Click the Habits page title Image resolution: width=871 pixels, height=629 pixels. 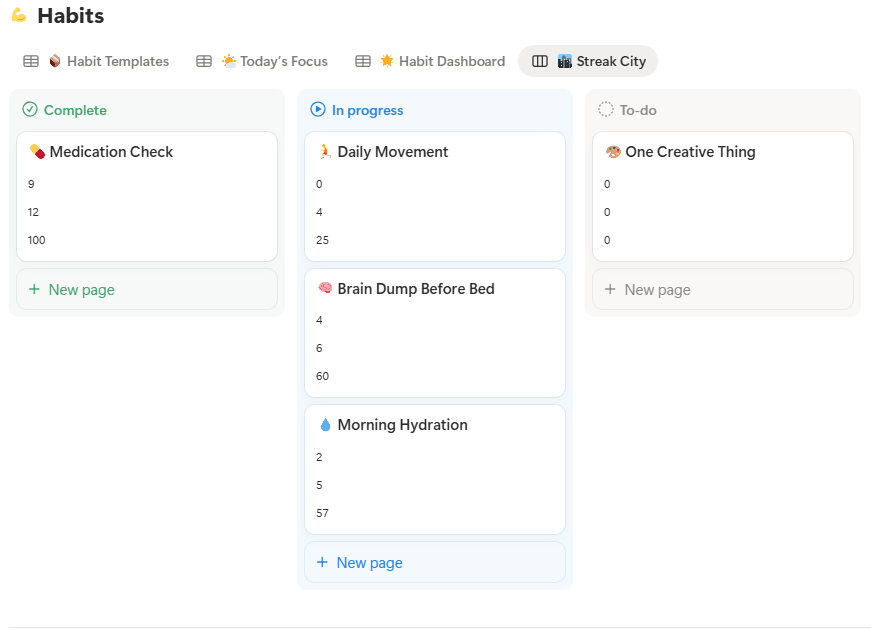point(71,16)
